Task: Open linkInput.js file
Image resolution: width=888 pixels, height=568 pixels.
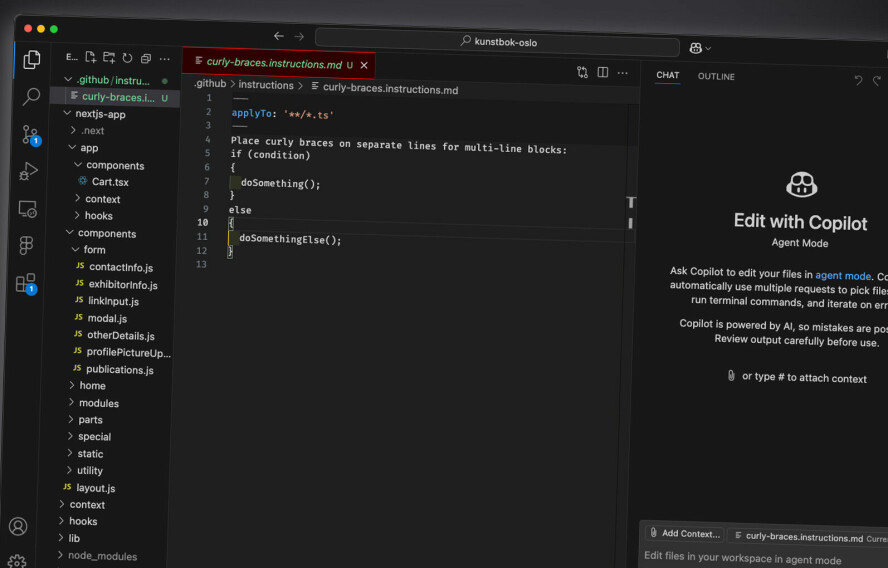Action: (x=113, y=301)
